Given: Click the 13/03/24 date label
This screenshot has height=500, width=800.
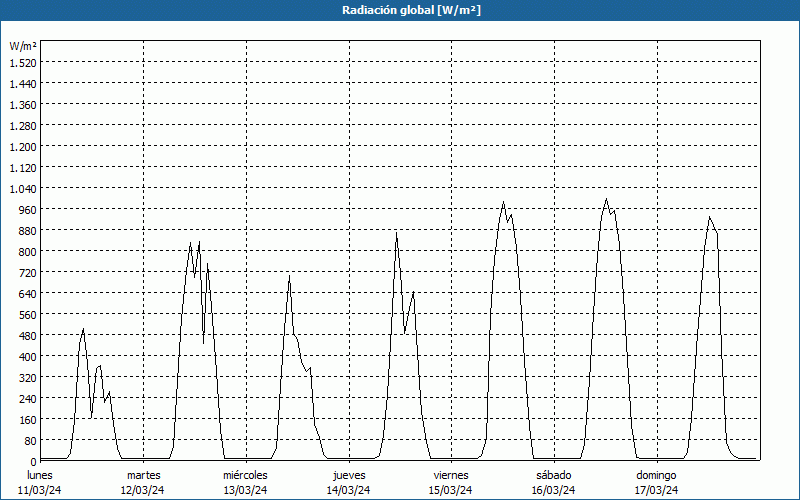Looking at the screenshot, I should tap(245, 490).
